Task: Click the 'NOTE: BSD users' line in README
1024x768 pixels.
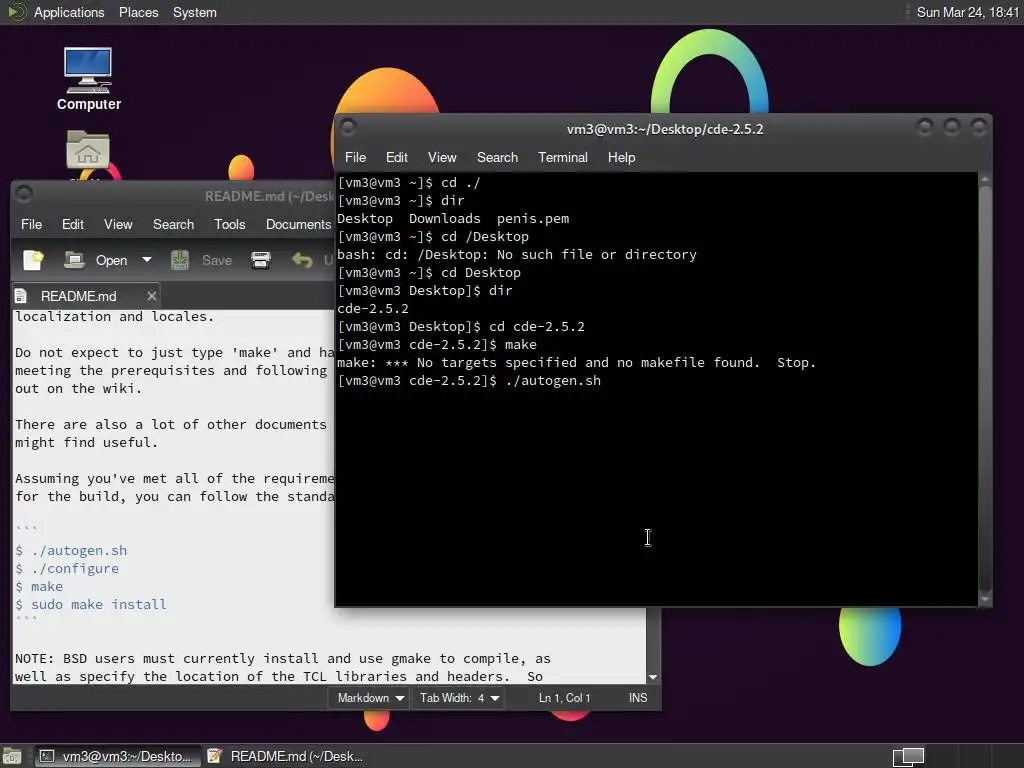Action: point(283,659)
